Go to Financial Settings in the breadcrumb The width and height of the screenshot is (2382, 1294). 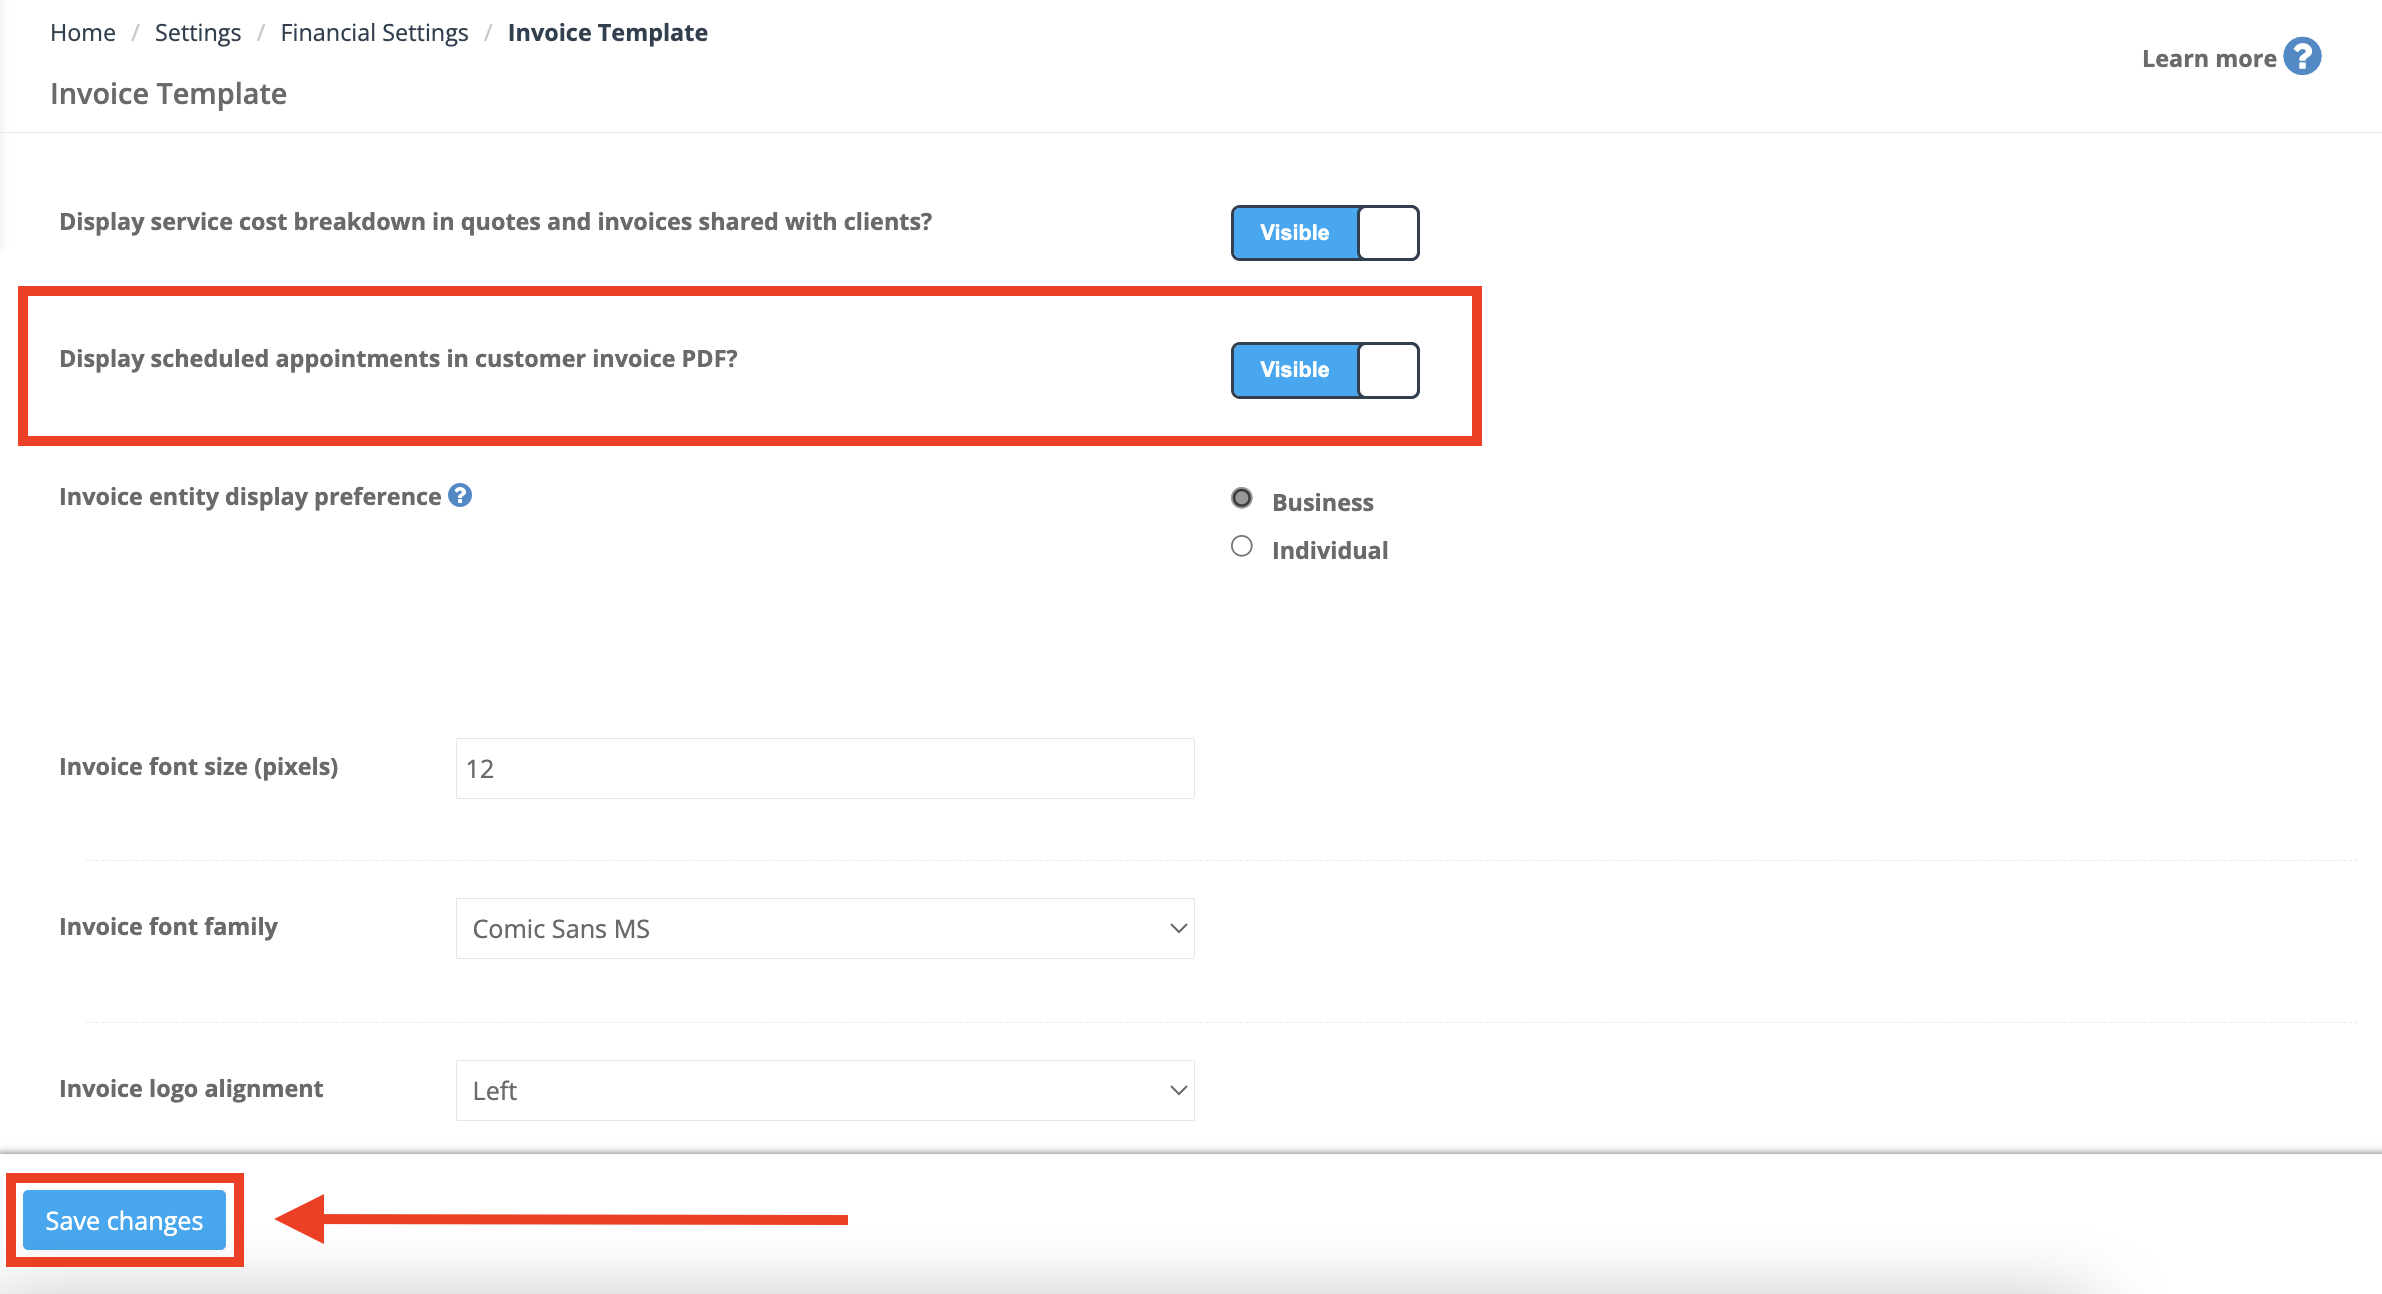click(374, 33)
